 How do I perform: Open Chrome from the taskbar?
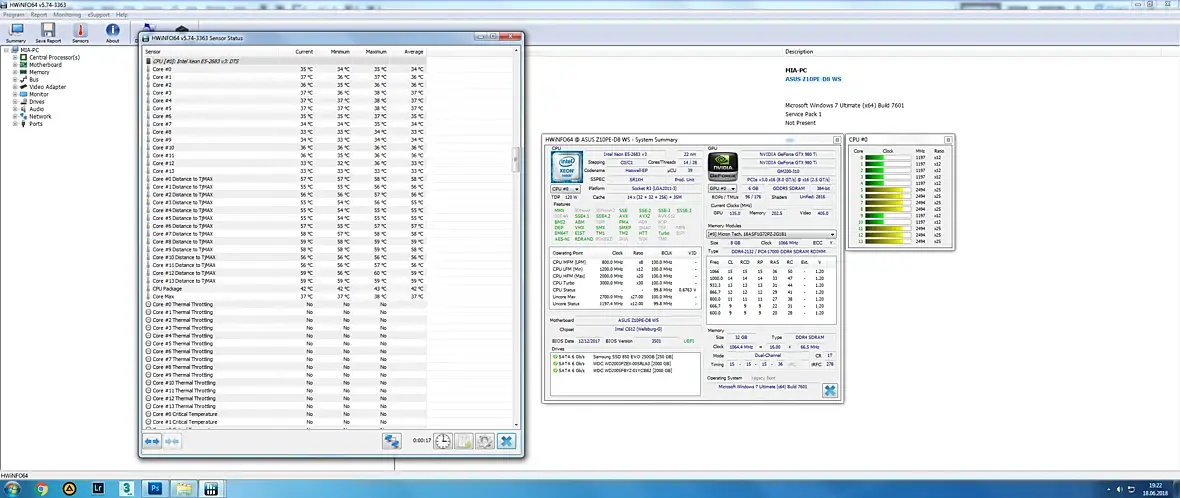click(x=41, y=488)
